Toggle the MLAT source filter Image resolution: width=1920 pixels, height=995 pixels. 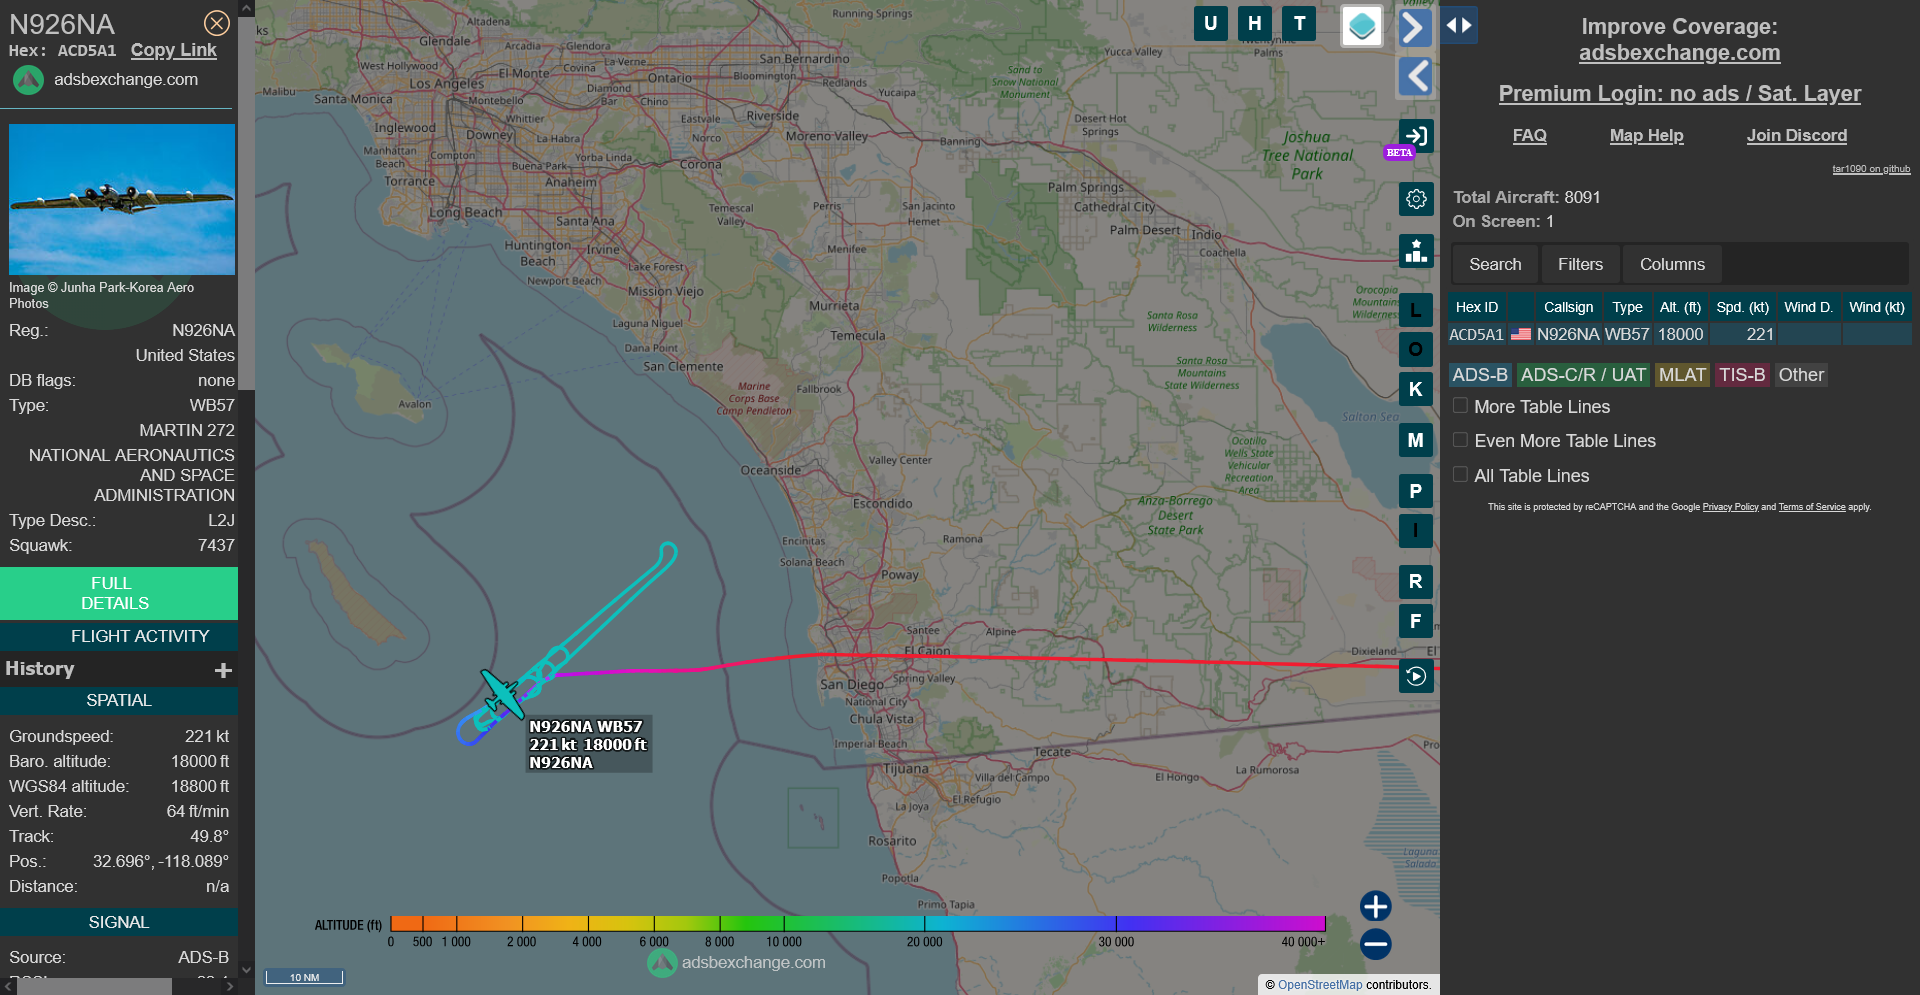[x=1682, y=375]
